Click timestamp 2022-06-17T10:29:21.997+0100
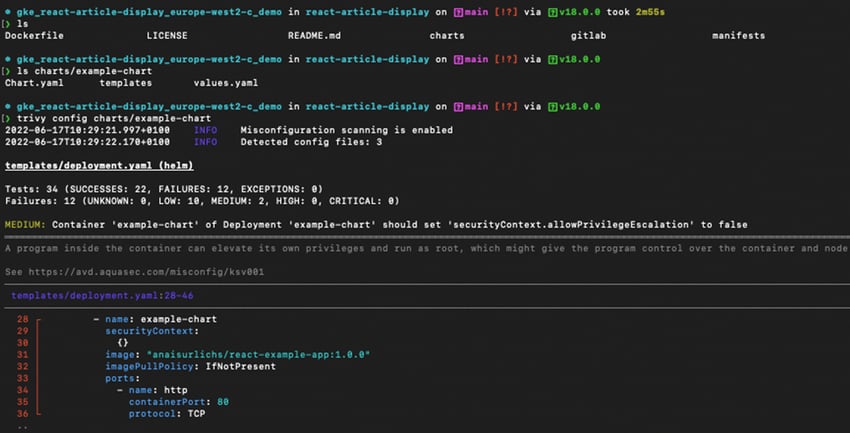The image size is (850, 433). [x=87, y=131]
